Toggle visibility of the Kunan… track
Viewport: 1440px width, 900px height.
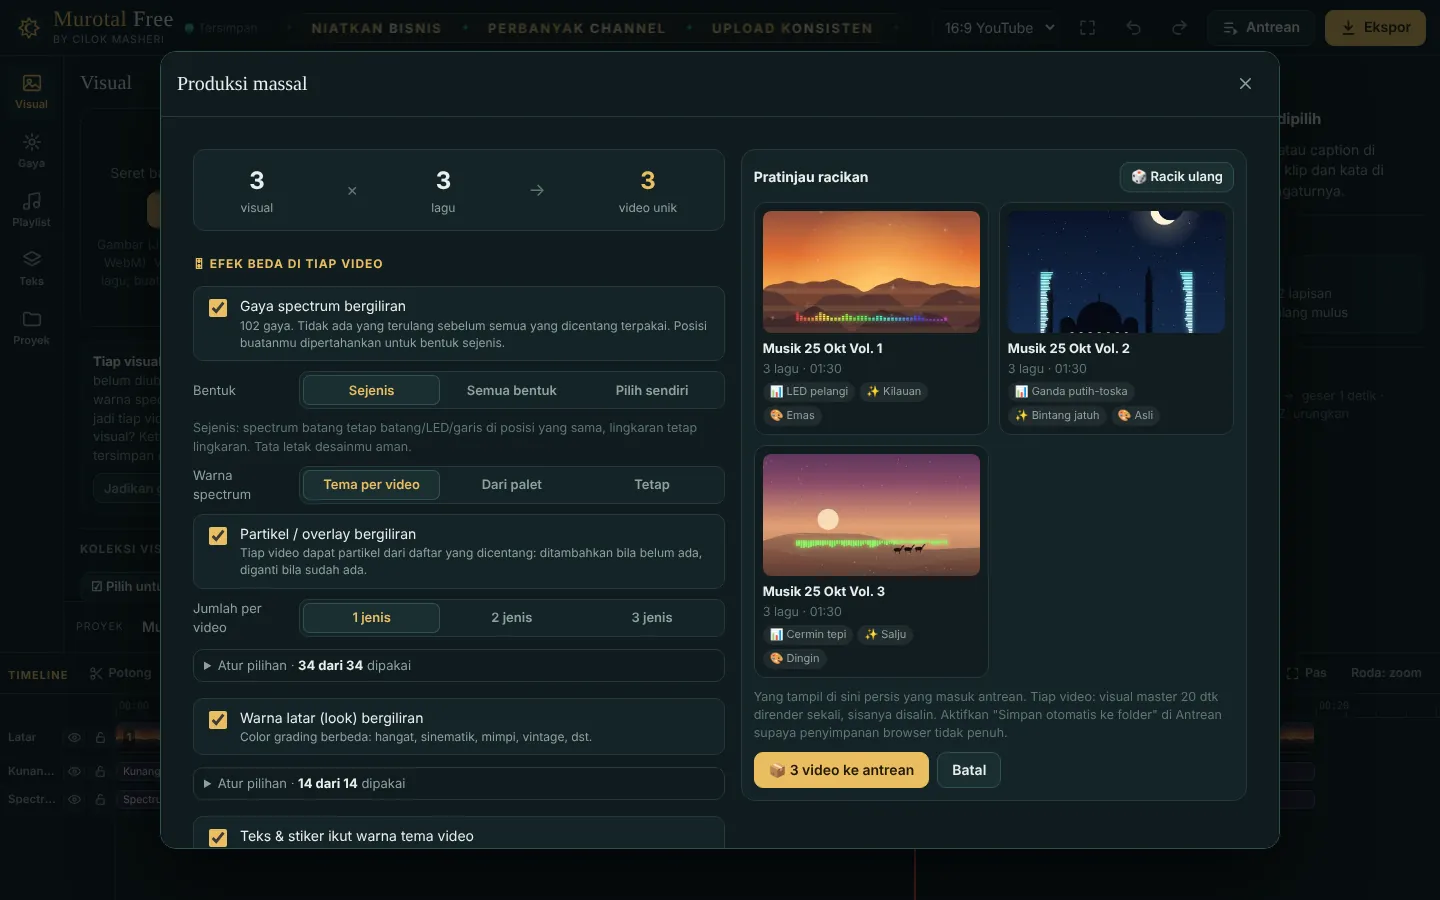pos(74,772)
